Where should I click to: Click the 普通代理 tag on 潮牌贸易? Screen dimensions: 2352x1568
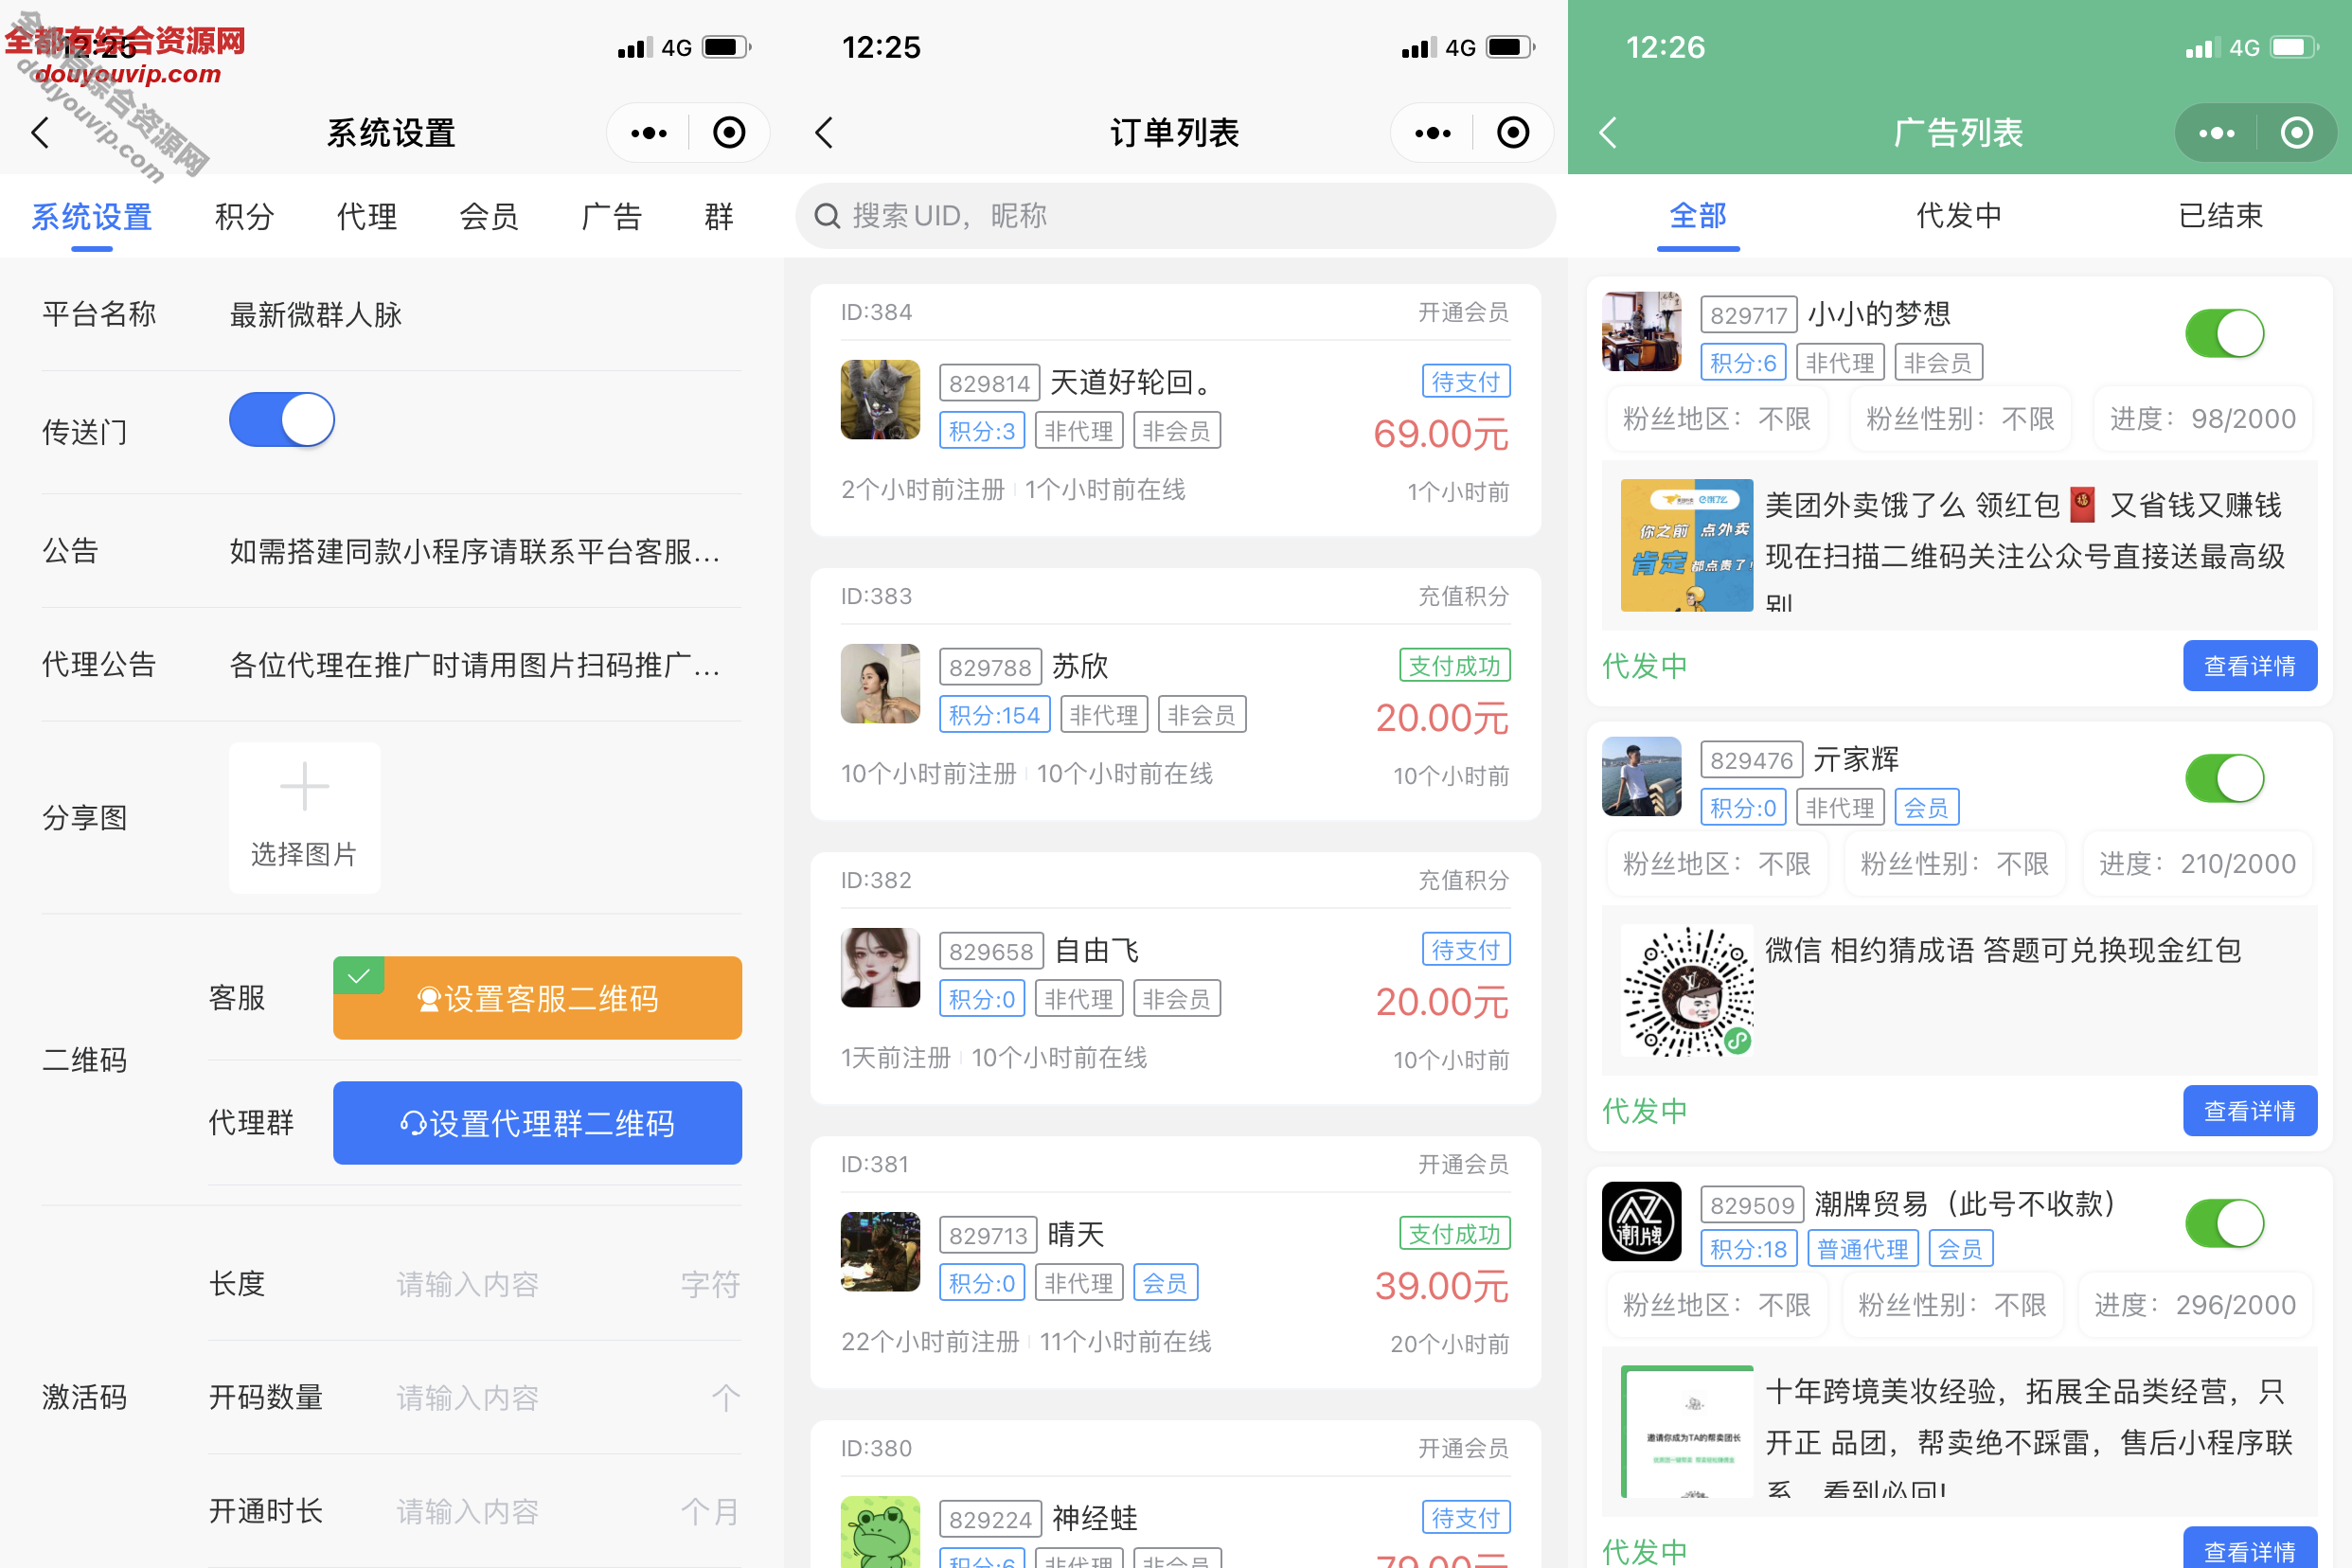click(x=1862, y=1249)
